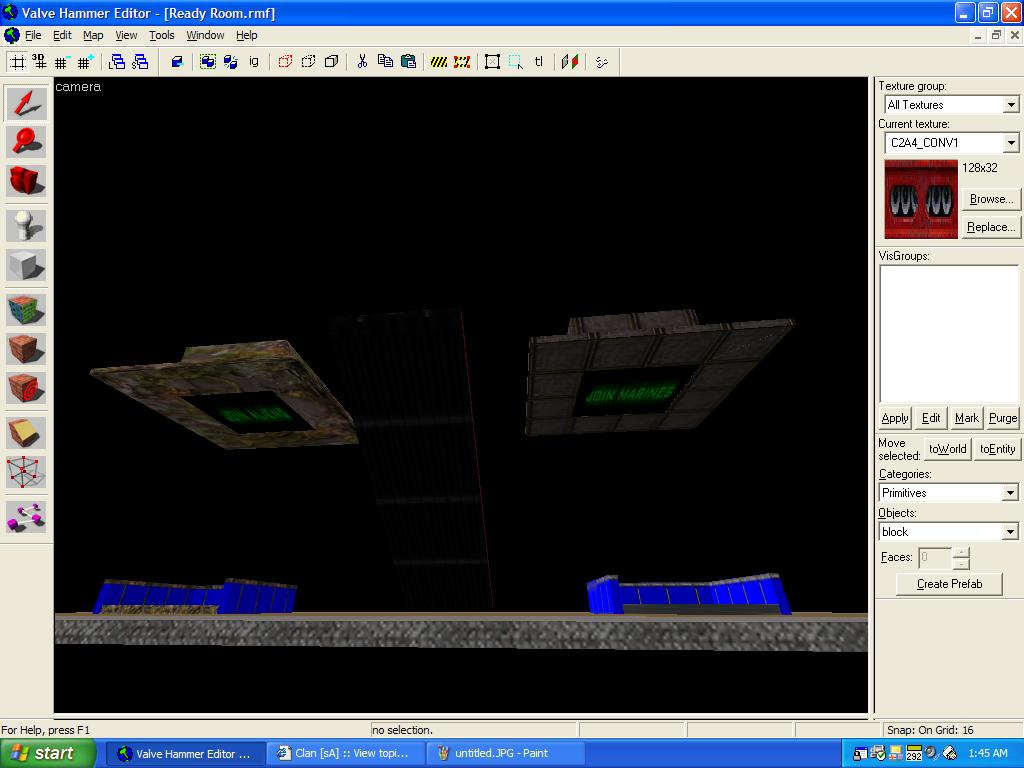Click the C2A4_CONV1 texture preview thumbnail
This screenshot has height=768, width=1024.
(921, 199)
